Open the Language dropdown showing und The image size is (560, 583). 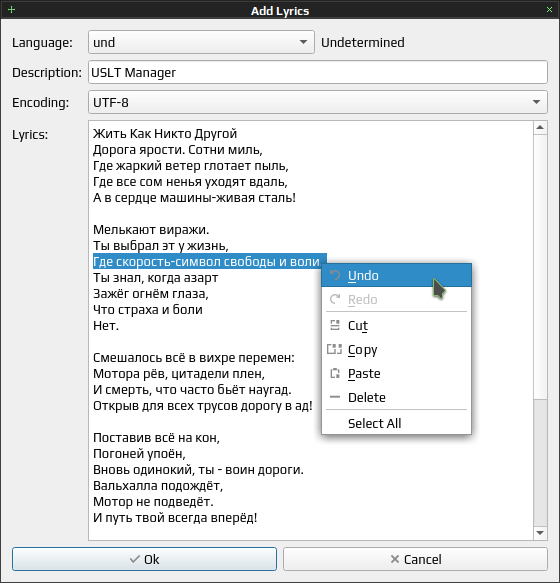pos(201,42)
